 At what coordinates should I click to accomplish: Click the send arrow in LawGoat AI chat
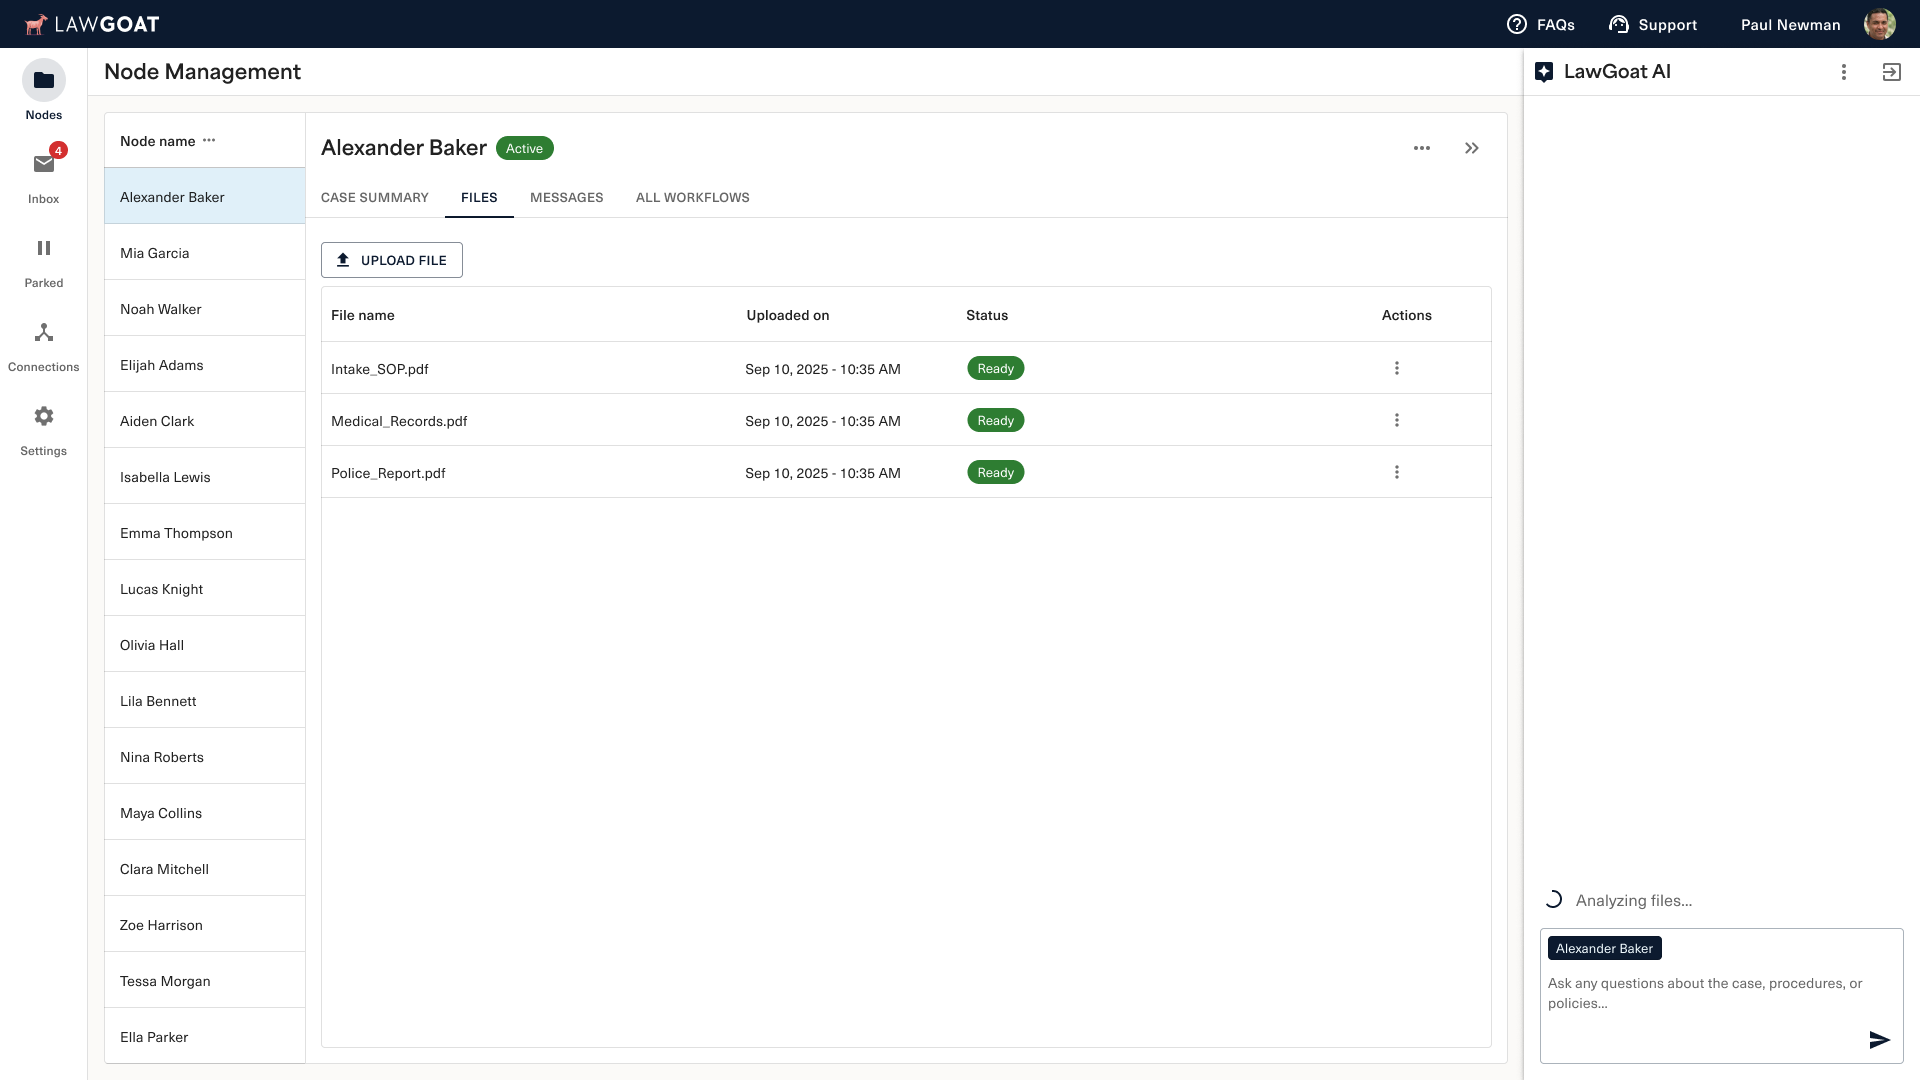click(x=1879, y=1040)
